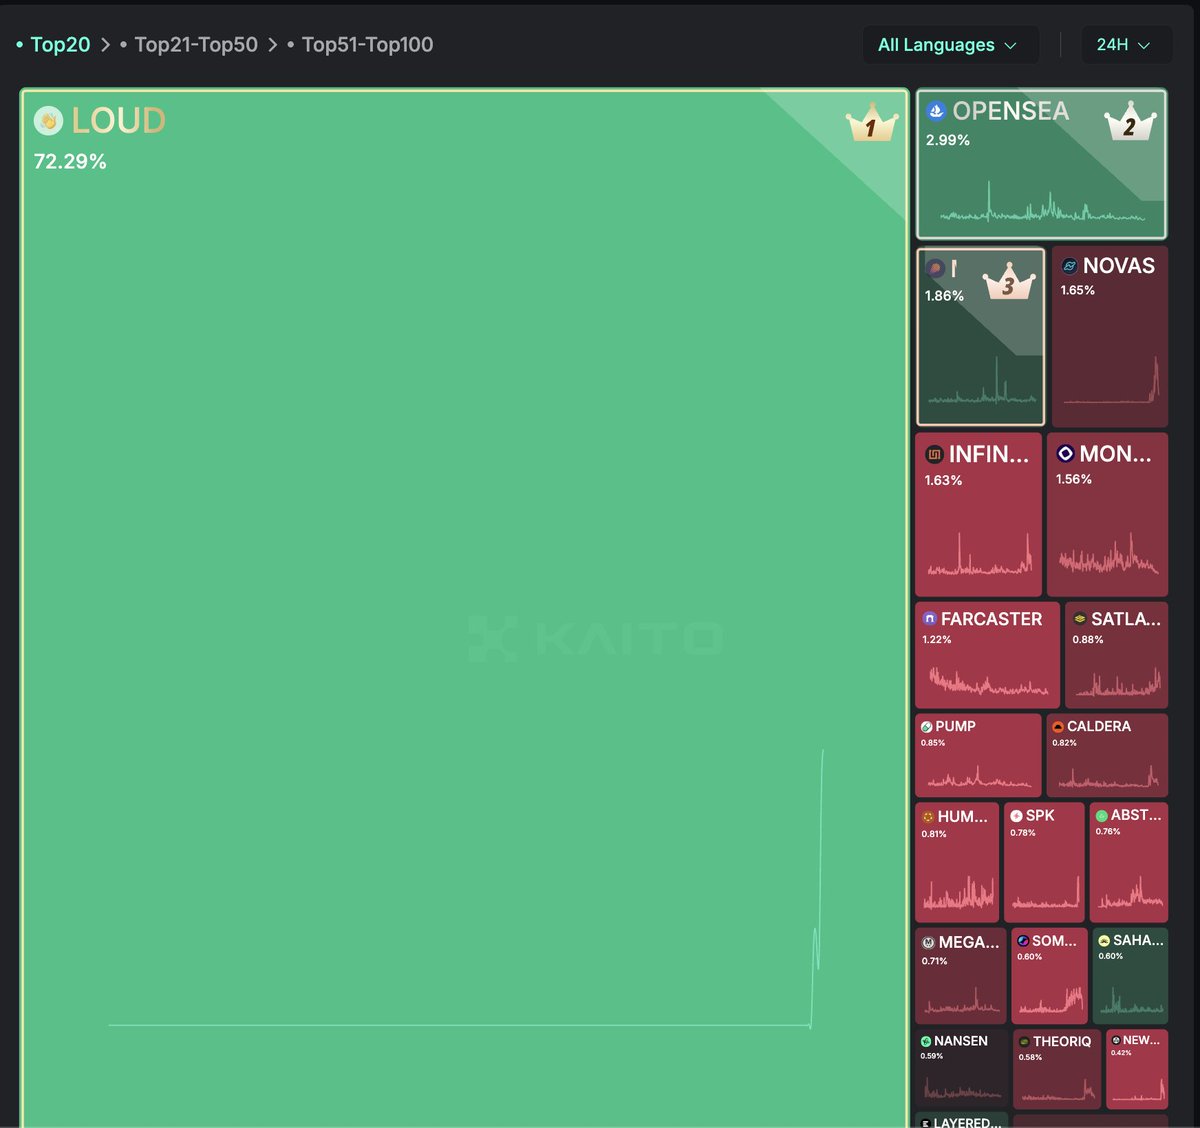Viewport: 1200px width, 1128px height.
Task: Click the MON... logo icon
Action: pos(1065,453)
